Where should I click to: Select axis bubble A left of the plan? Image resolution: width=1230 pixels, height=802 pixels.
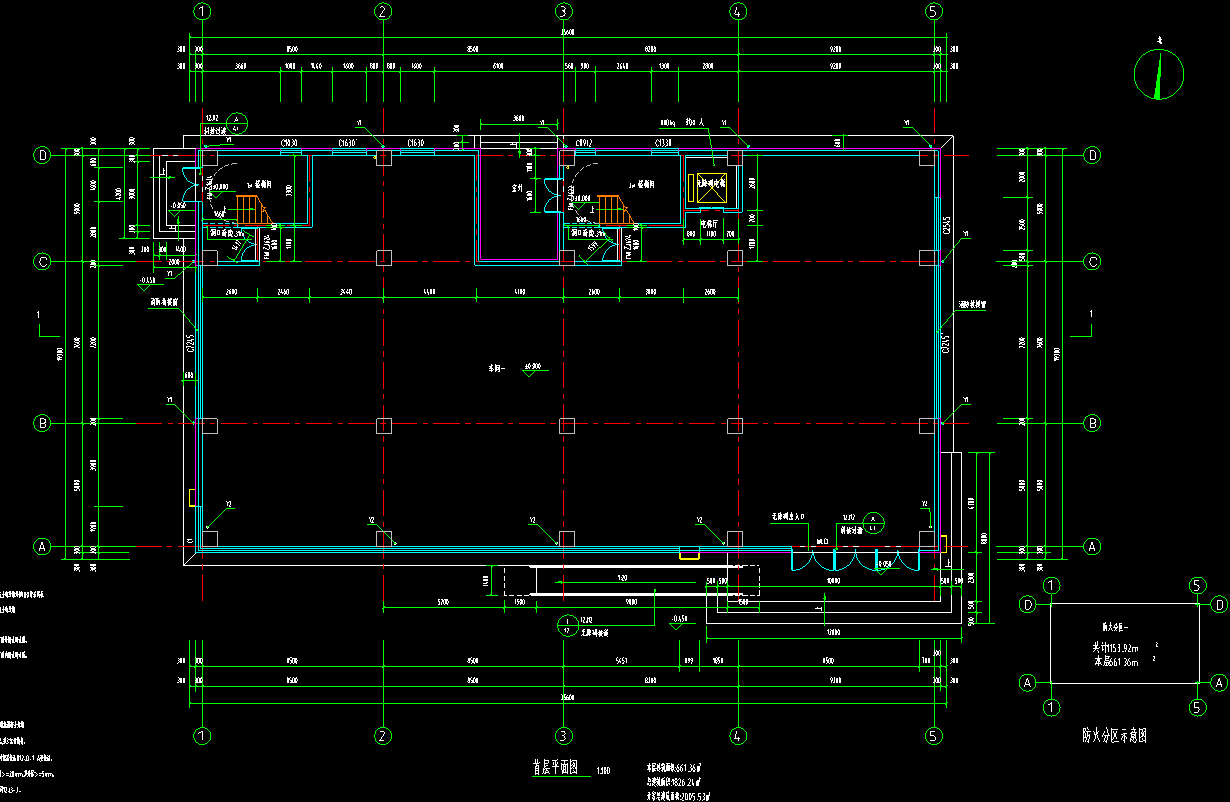43,547
